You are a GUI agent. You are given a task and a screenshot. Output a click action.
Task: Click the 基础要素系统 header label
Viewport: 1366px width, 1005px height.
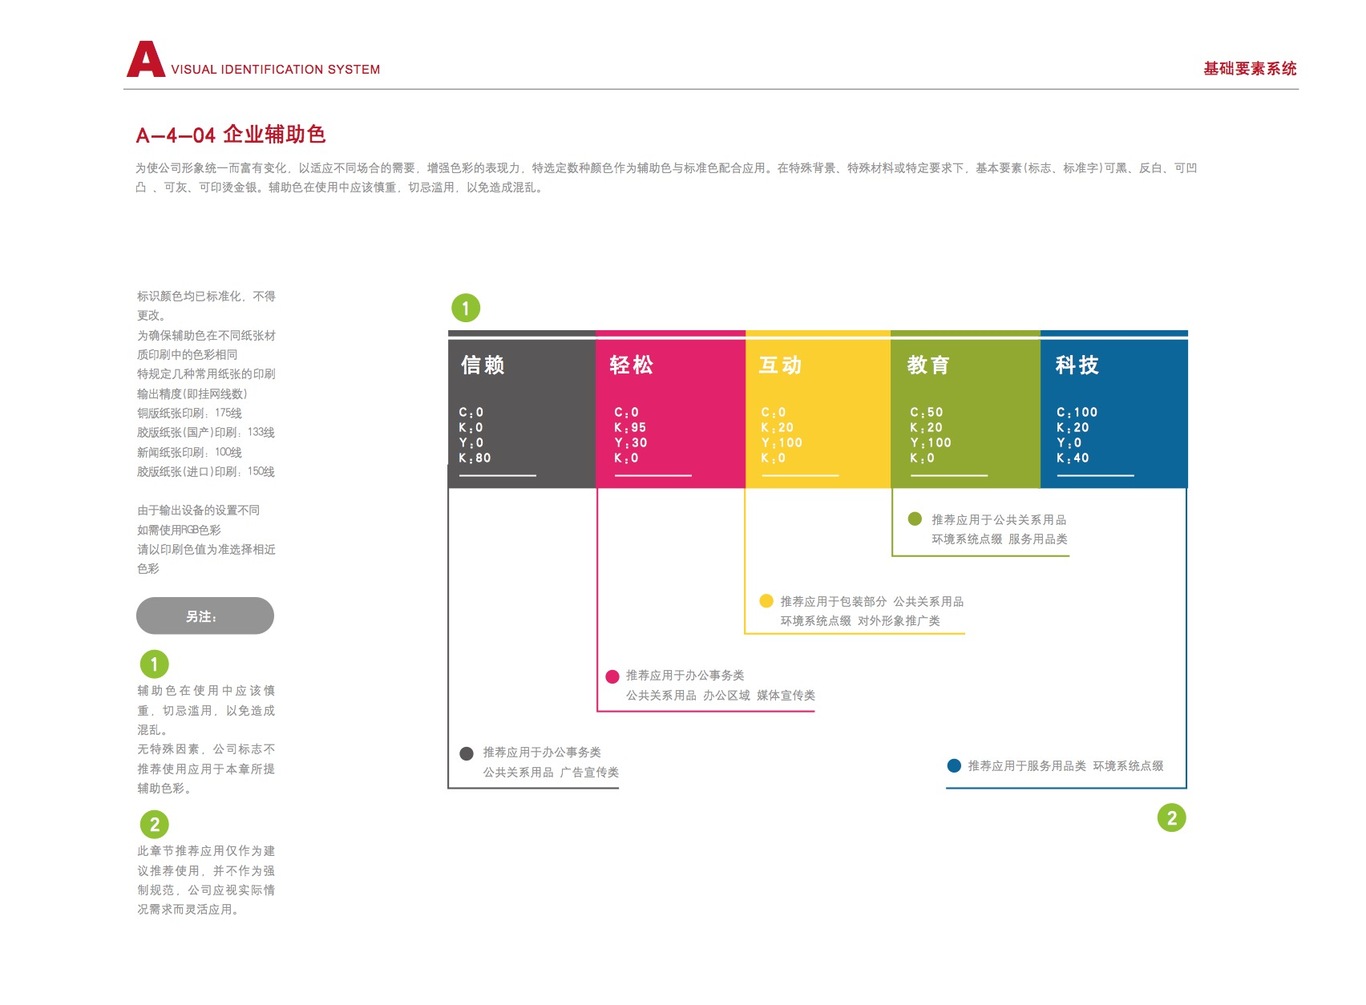coord(1250,69)
